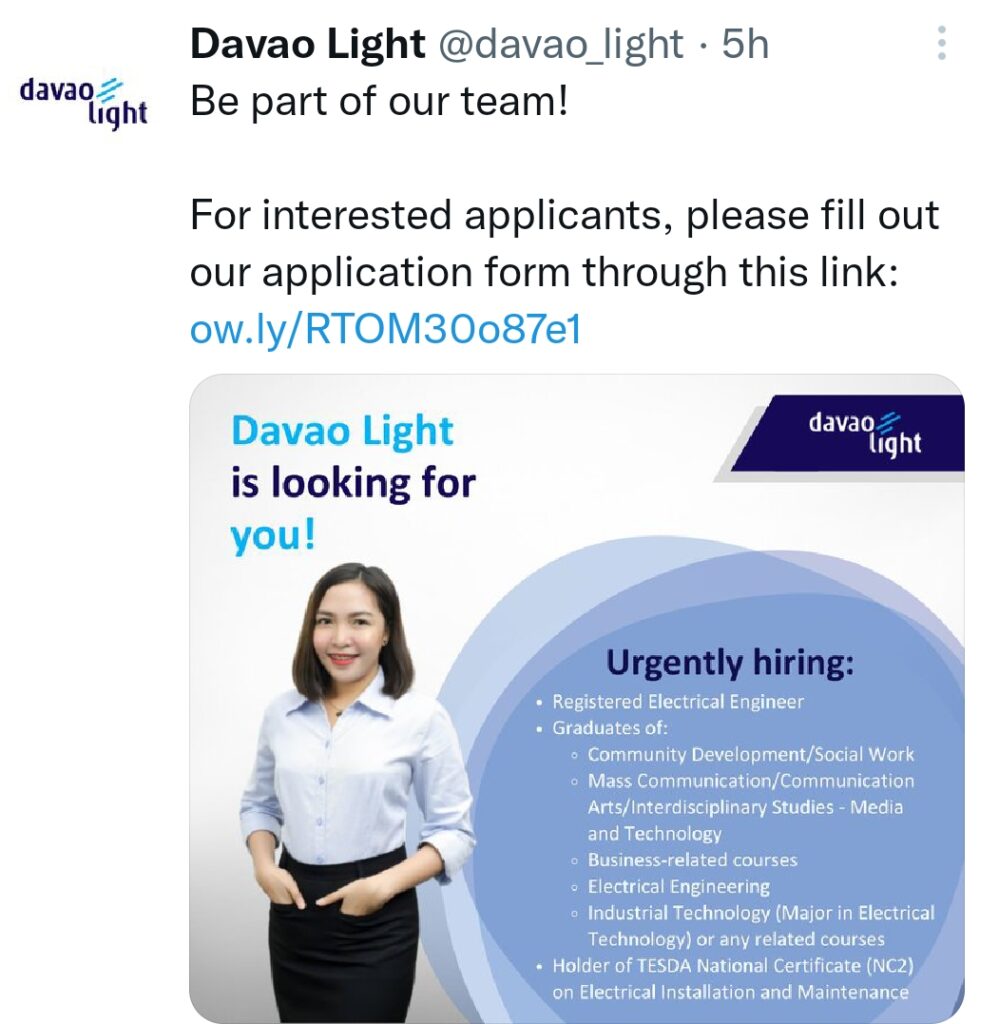Screen dimensions: 999x1024
Task: Click the 'For interested applicants' tweet text
Action: (x=565, y=243)
